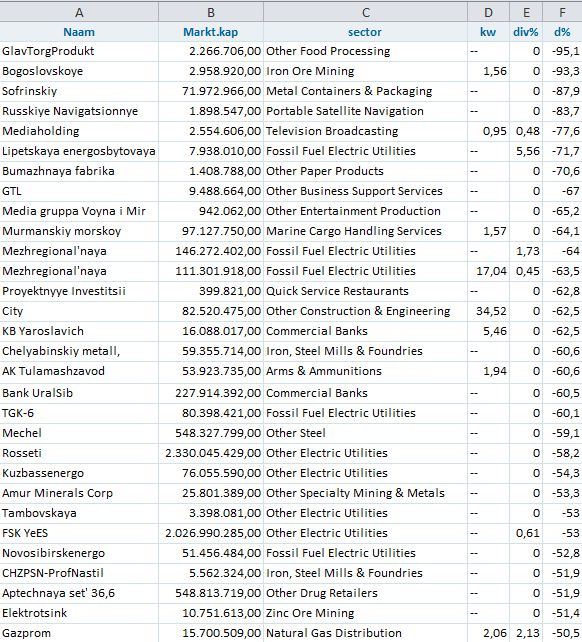Select the Kuzbassenergo cell
Screen dimensions: 582x642
79,474
